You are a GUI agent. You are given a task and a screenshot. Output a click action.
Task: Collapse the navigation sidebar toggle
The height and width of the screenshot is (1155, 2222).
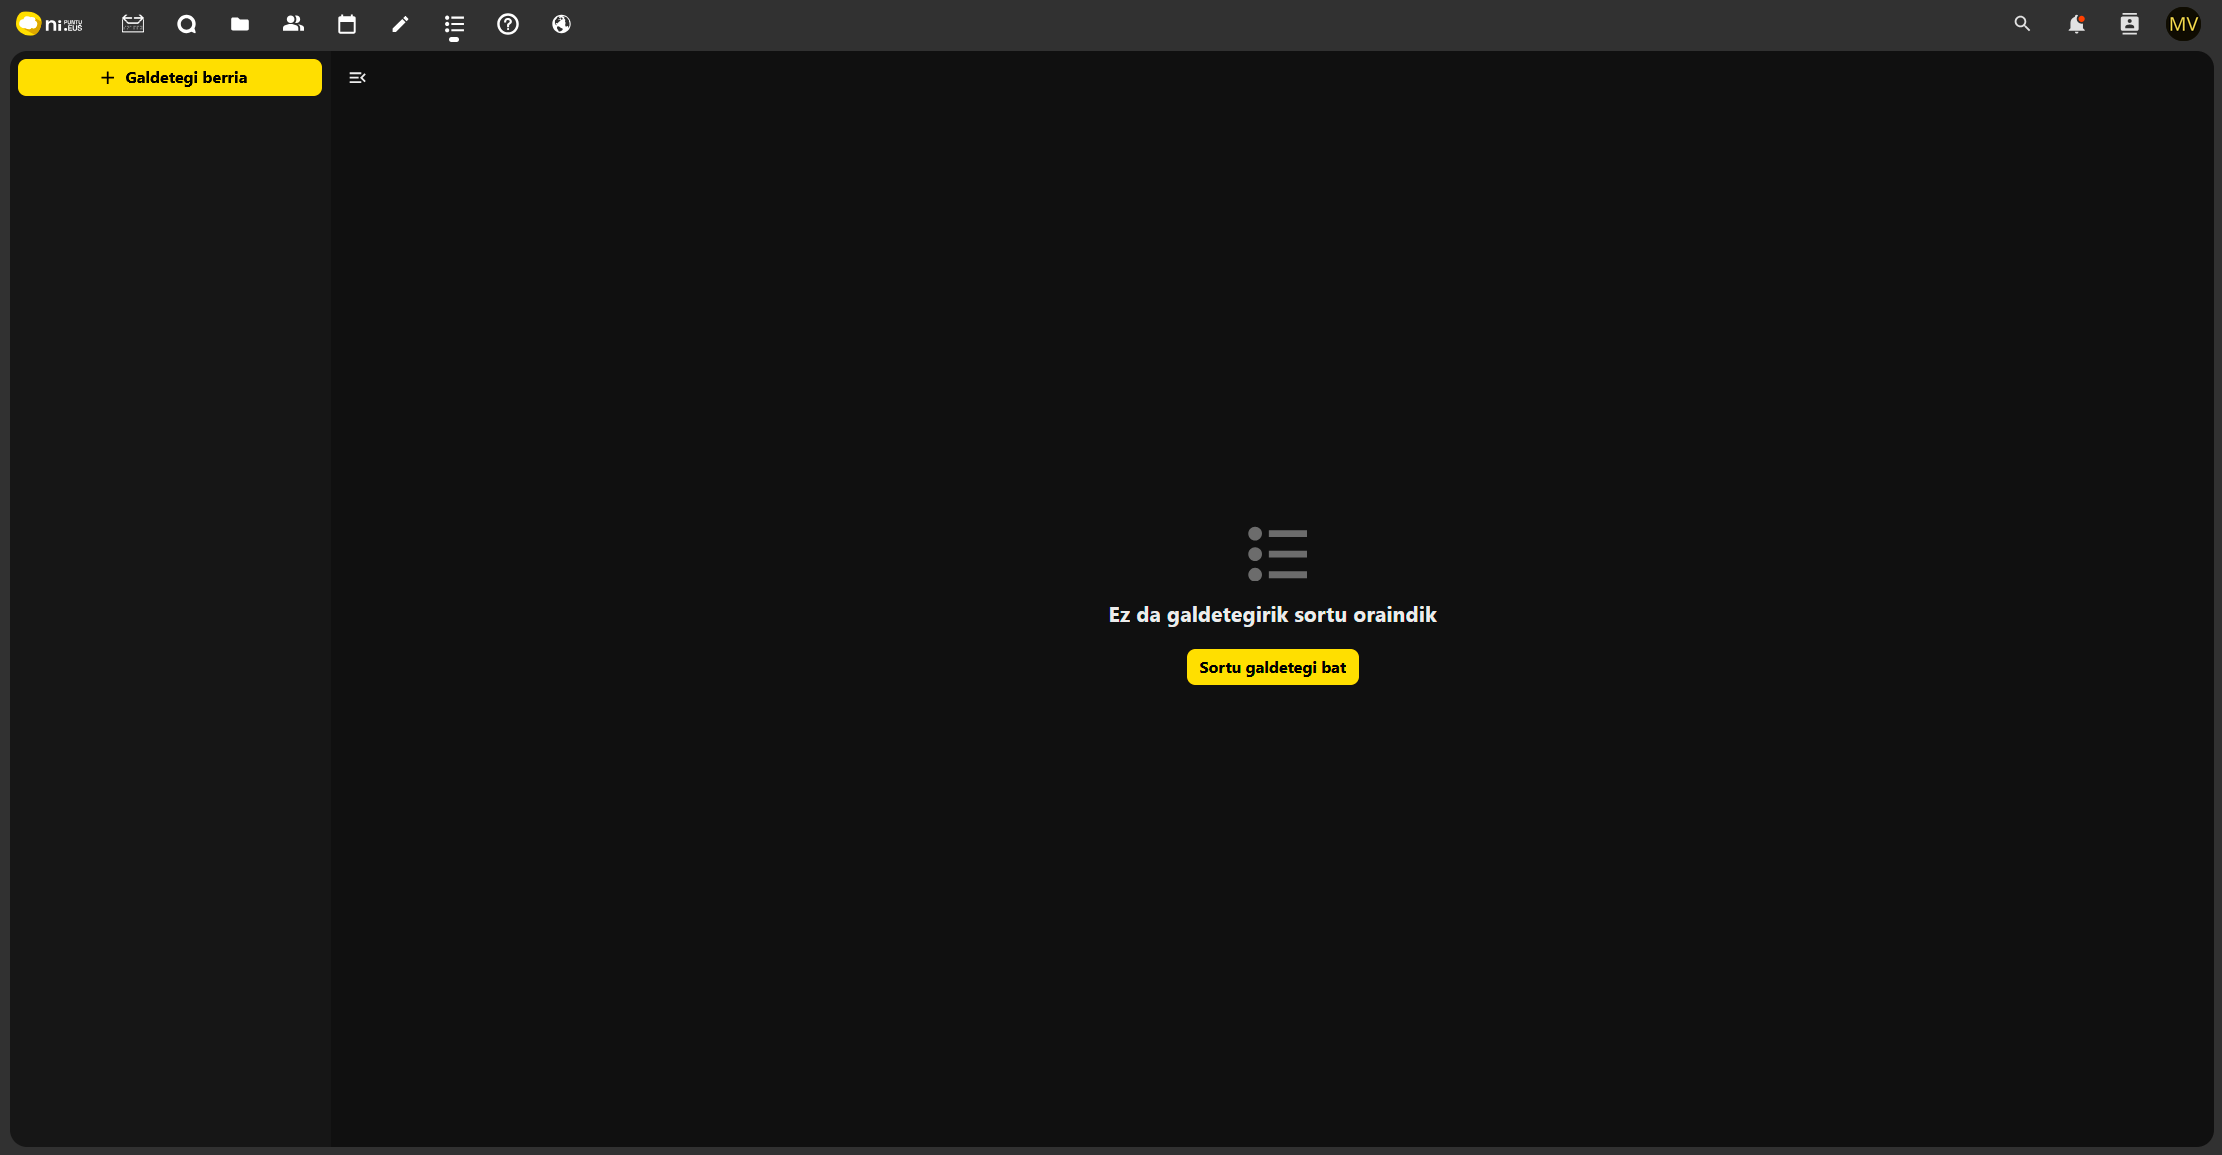pyautogui.click(x=357, y=78)
